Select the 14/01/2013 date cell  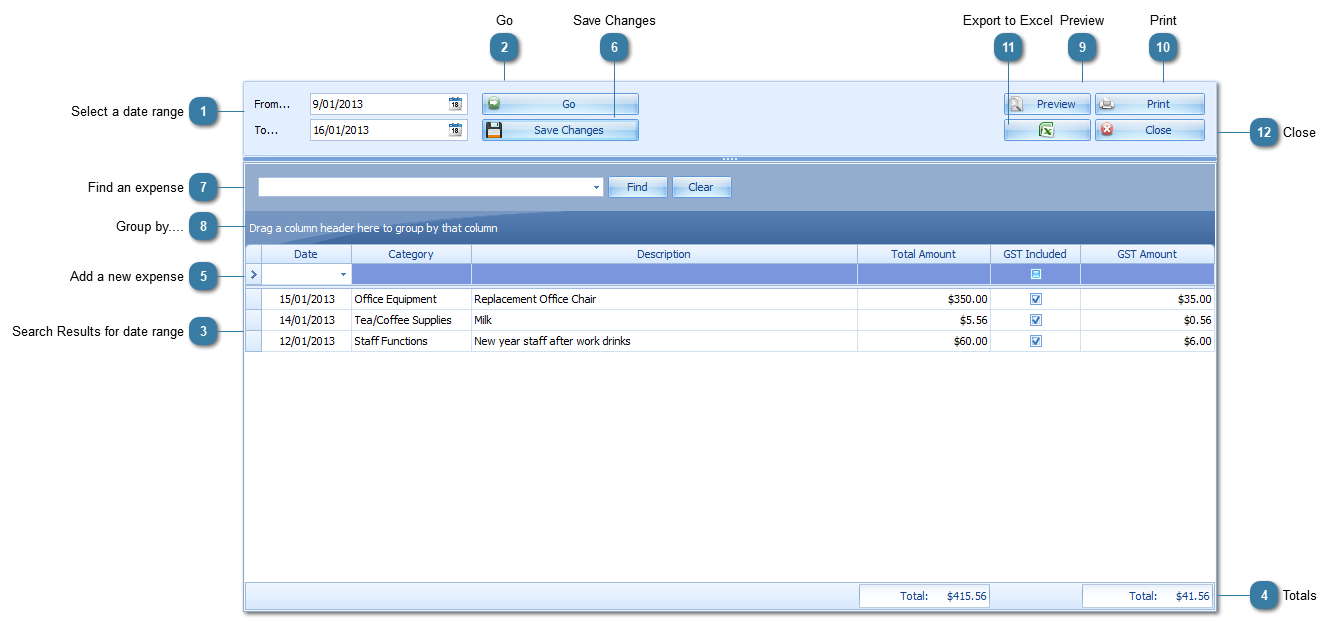pyautogui.click(x=306, y=320)
